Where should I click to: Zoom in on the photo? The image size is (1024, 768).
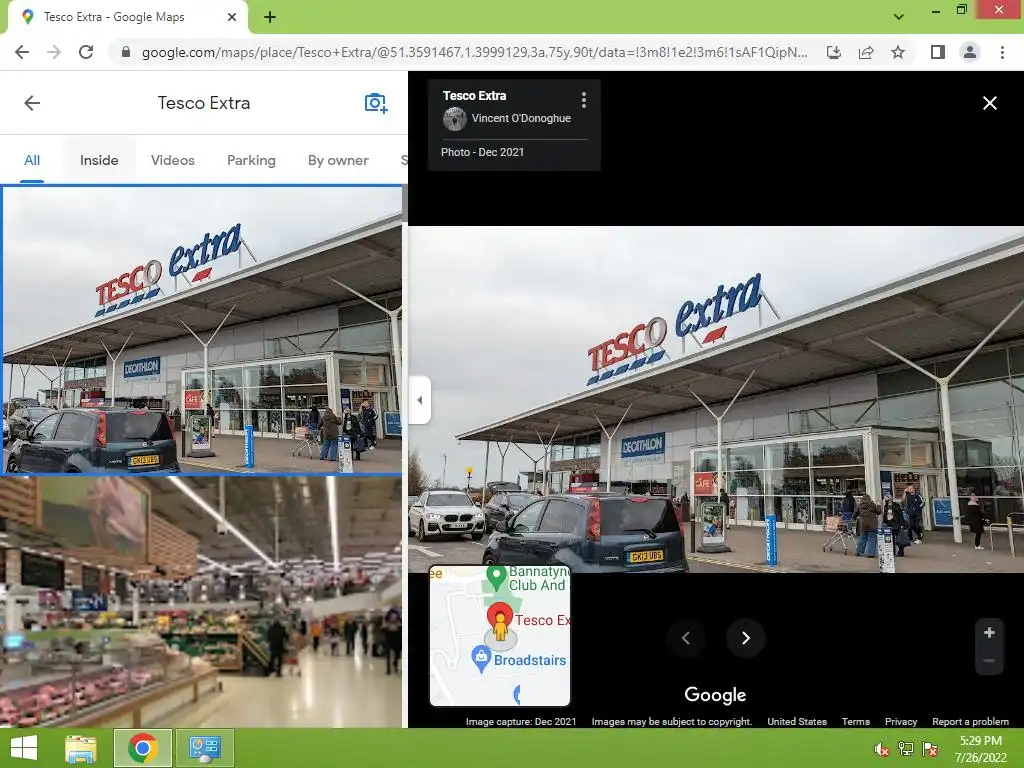(x=989, y=632)
